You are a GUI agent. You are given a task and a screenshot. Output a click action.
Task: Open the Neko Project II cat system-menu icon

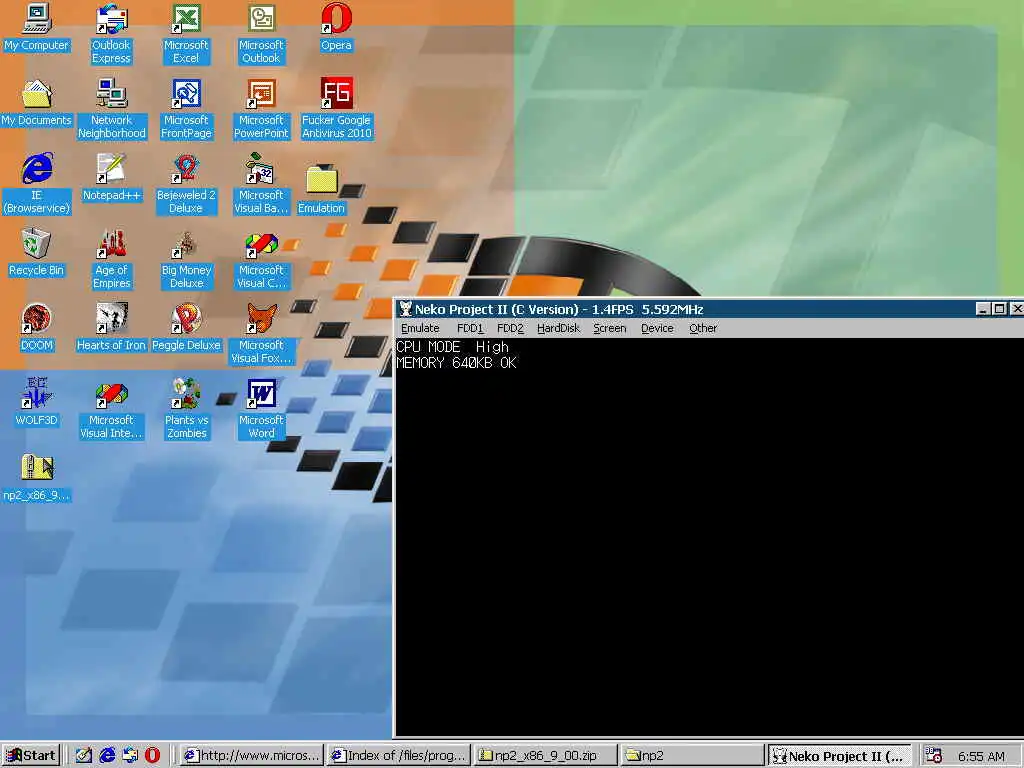(406, 309)
